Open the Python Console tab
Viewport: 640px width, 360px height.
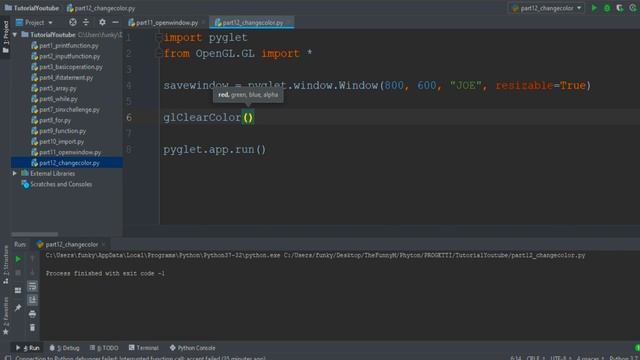192,348
